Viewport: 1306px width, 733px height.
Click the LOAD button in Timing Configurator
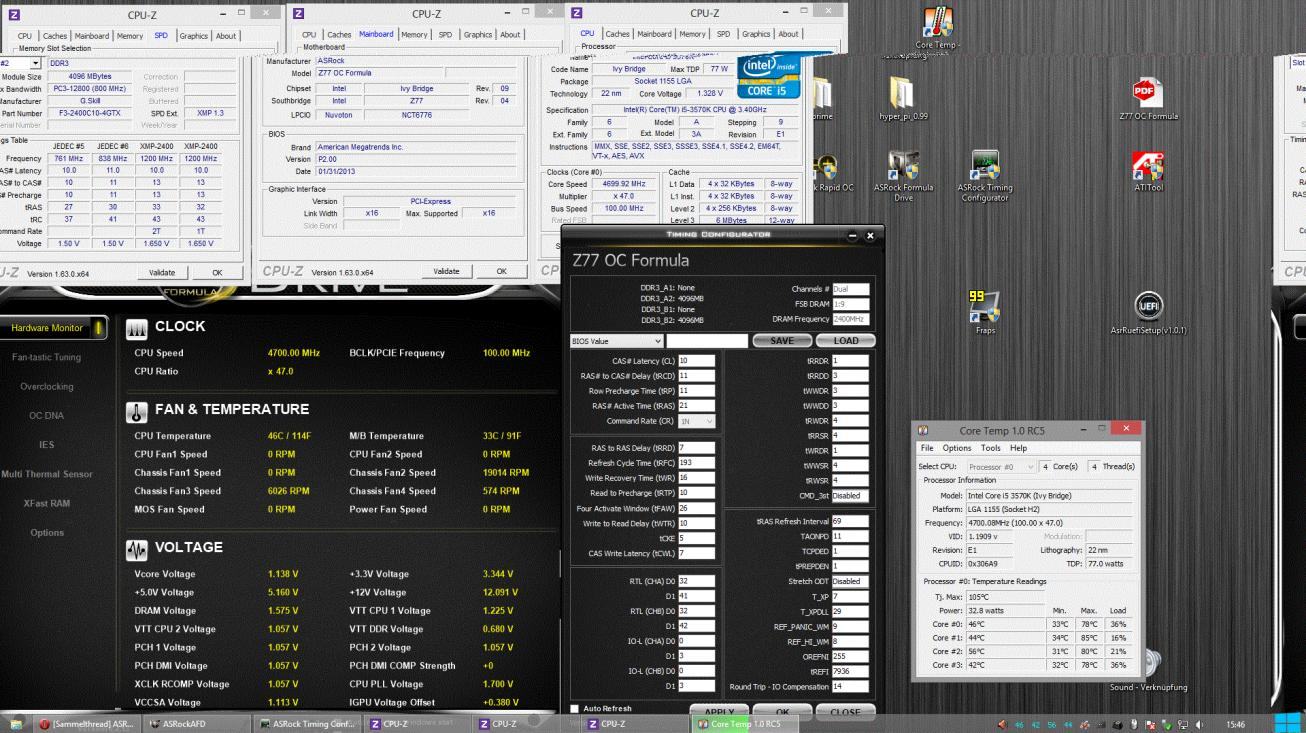click(845, 341)
